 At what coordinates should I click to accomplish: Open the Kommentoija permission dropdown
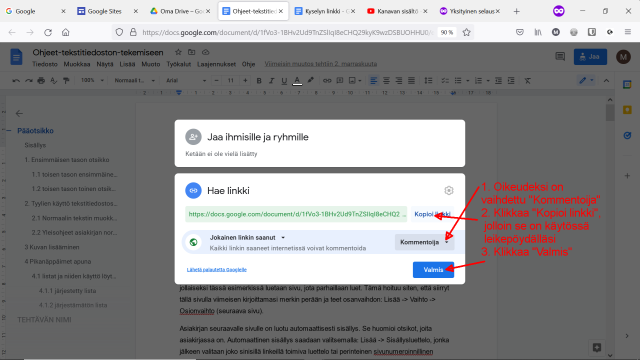coord(424,242)
